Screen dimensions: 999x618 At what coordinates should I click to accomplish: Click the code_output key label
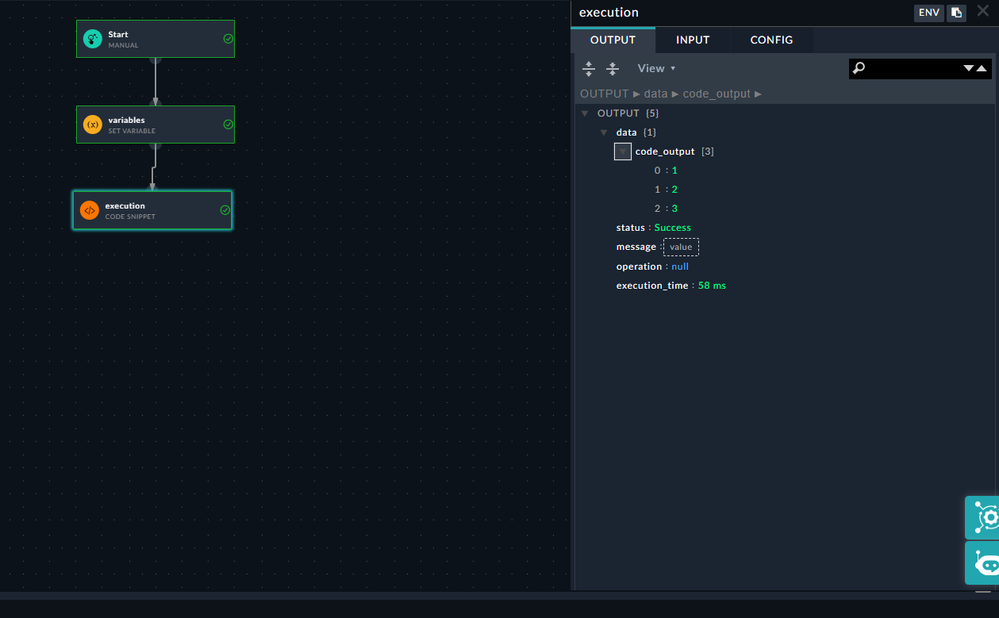coord(665,152)
